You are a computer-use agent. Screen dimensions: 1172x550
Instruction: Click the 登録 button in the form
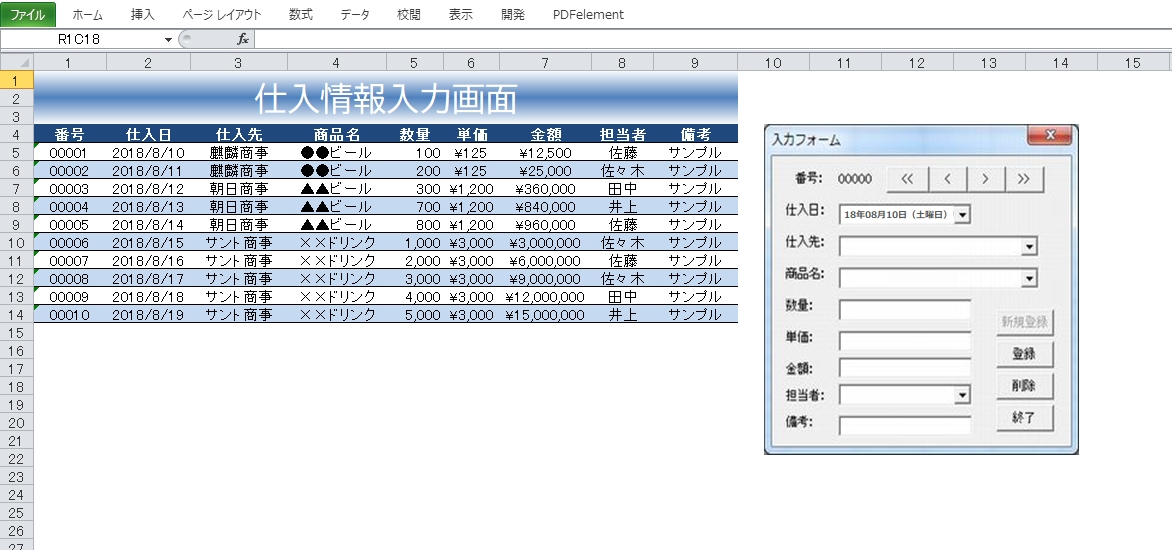point(1025,354)
